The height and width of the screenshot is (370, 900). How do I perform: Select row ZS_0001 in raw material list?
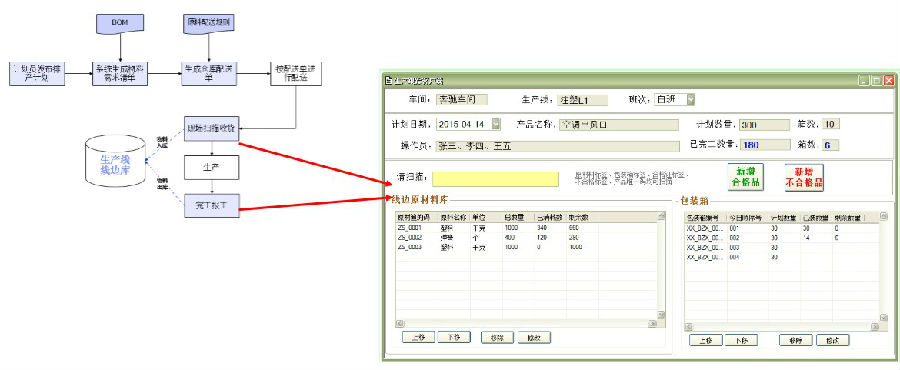click(526, 228)
